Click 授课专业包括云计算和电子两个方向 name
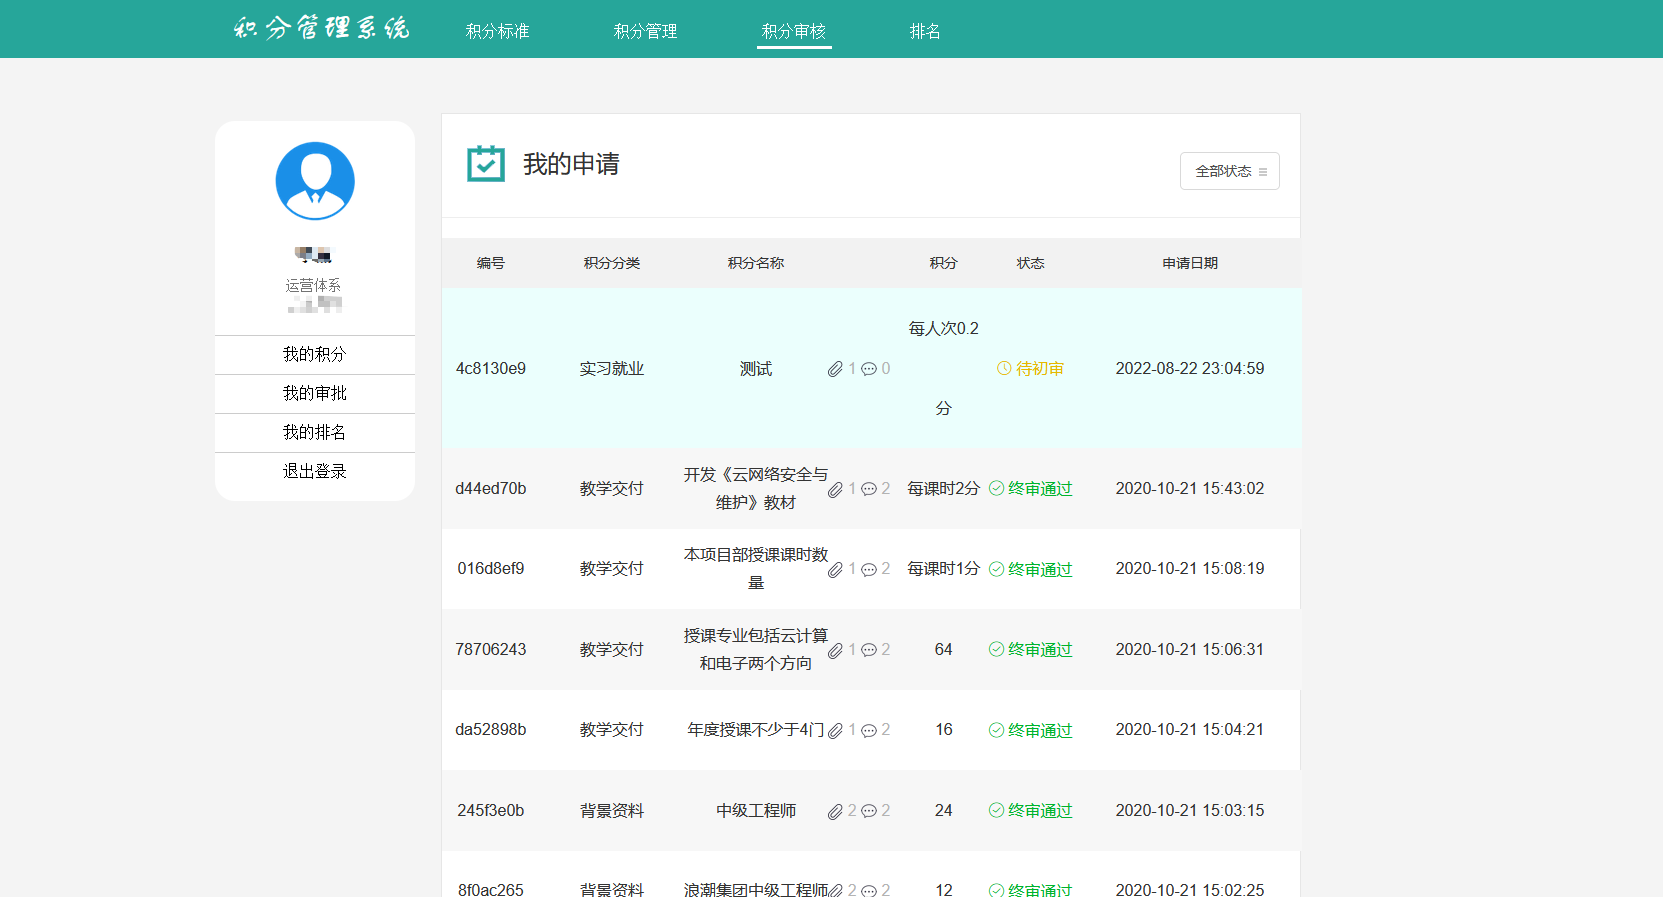Image resolution: width=1663 pixels, height=897 pixels. click(x=756, y=649)
